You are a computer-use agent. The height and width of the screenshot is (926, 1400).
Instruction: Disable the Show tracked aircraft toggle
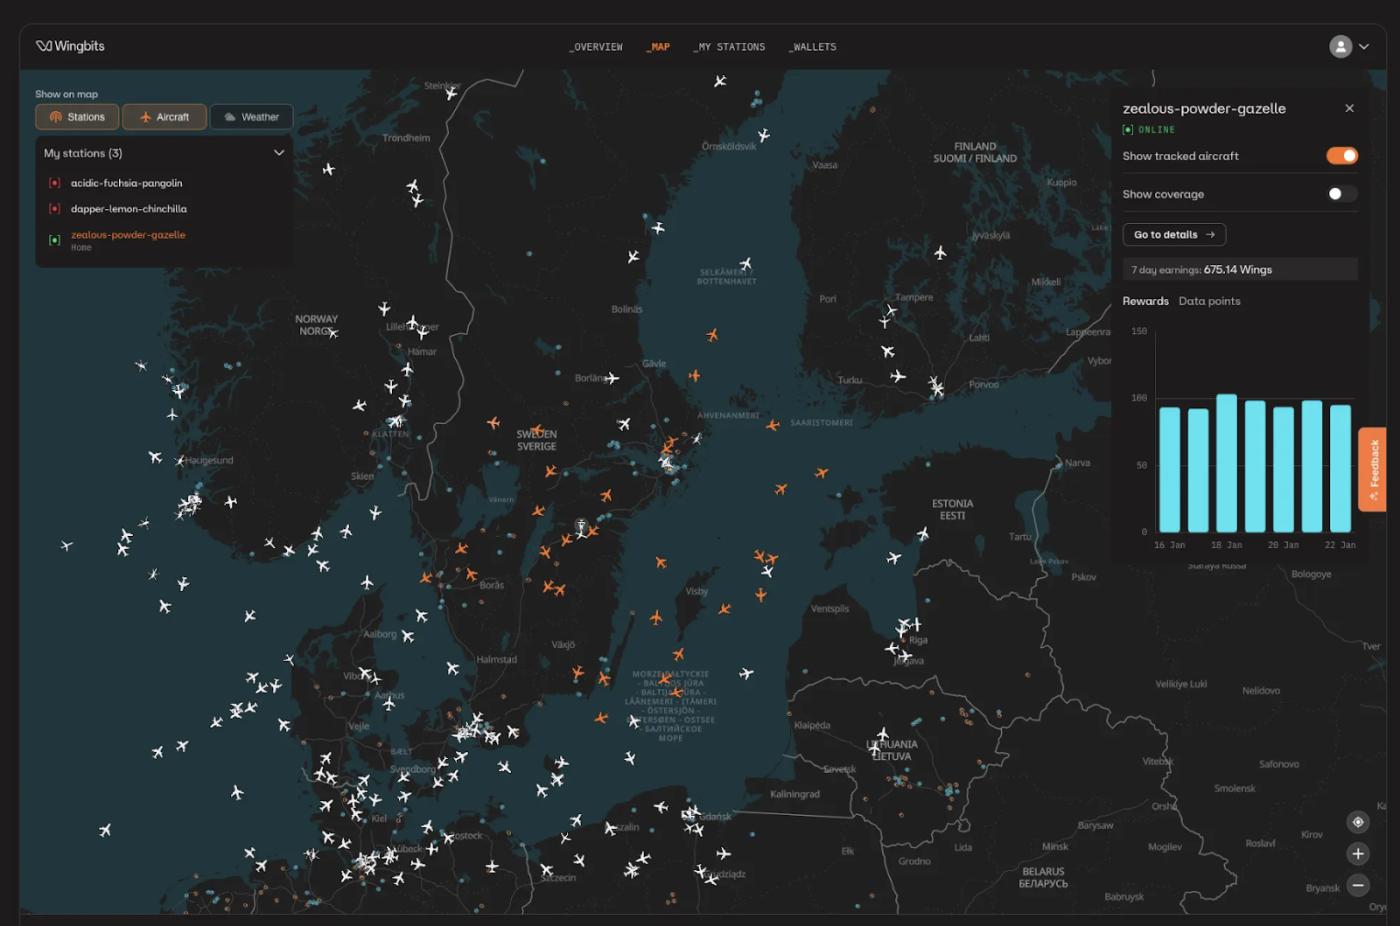click(1340, 155)
